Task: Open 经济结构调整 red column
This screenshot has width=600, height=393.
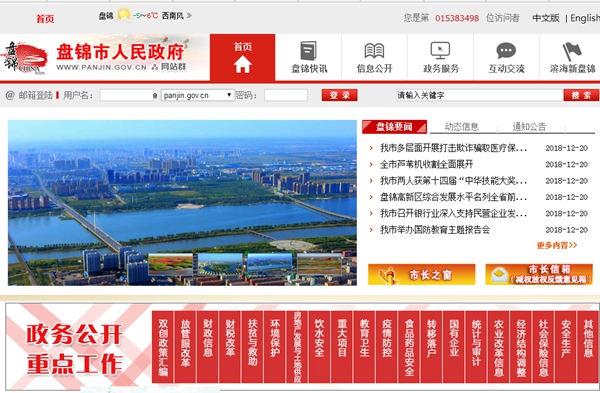Action: coord(521,347)
